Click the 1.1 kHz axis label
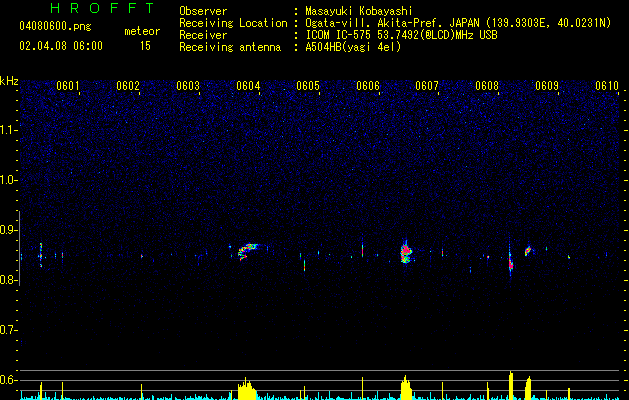Viewport: 629px width, 400px height. point(8,130)
